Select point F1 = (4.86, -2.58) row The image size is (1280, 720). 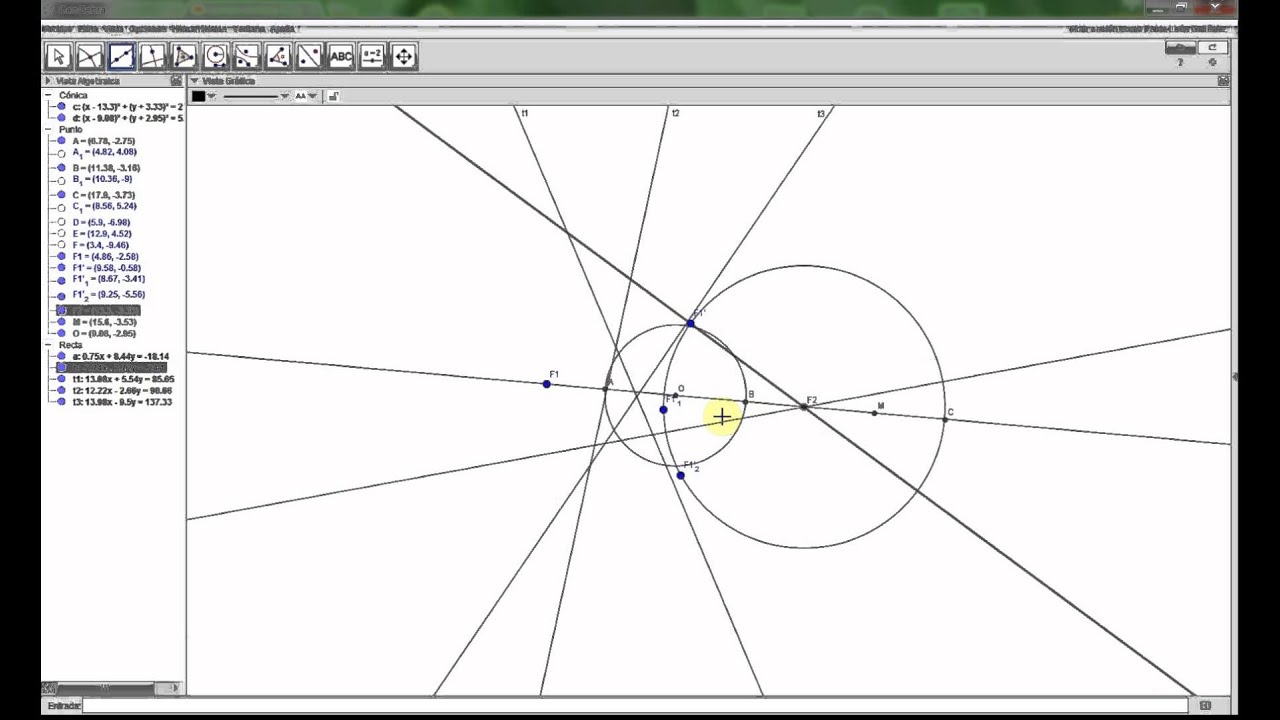coord(104,257)
